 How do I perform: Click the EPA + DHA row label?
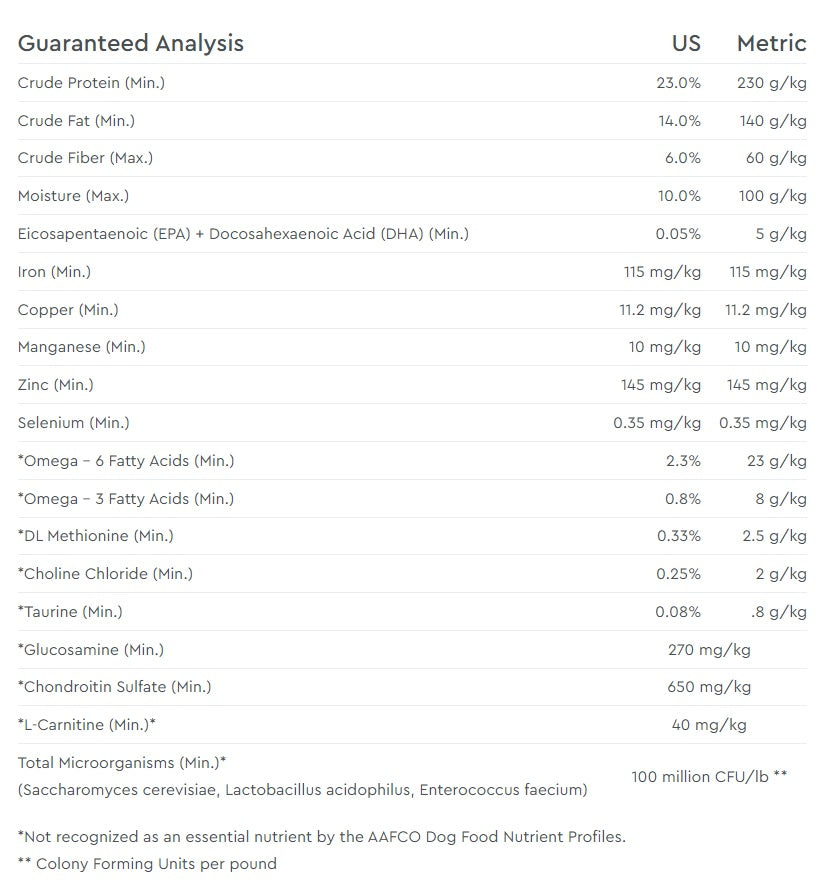click(243, 233)
